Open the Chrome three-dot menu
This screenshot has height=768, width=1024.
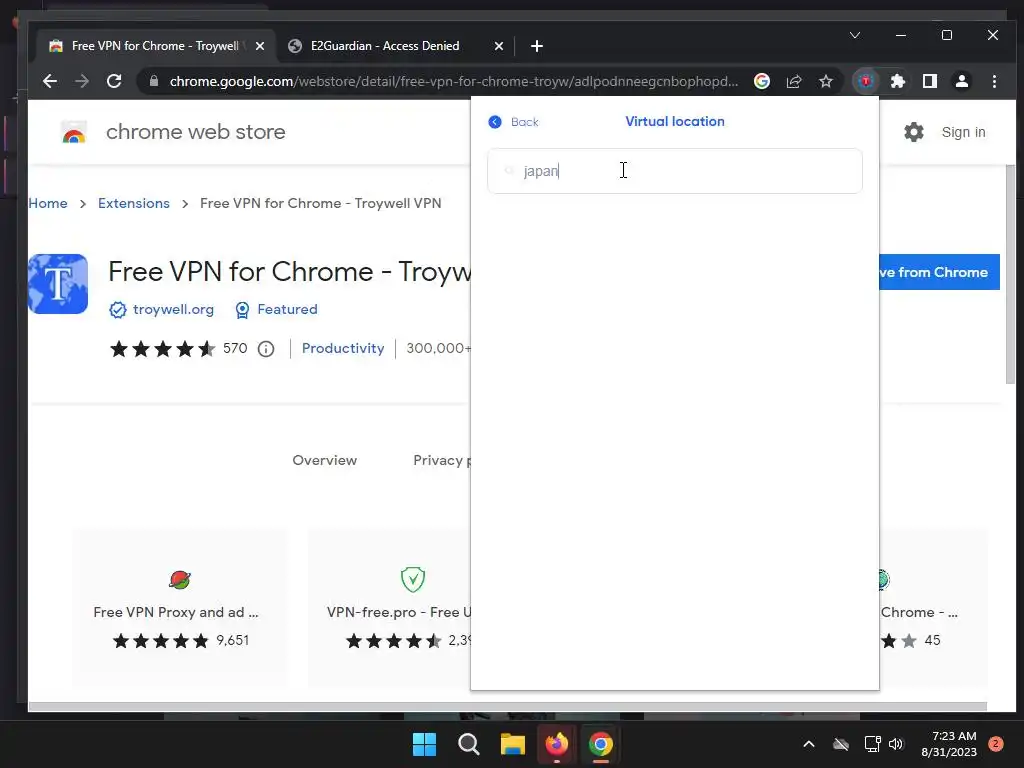click(994, 81)
